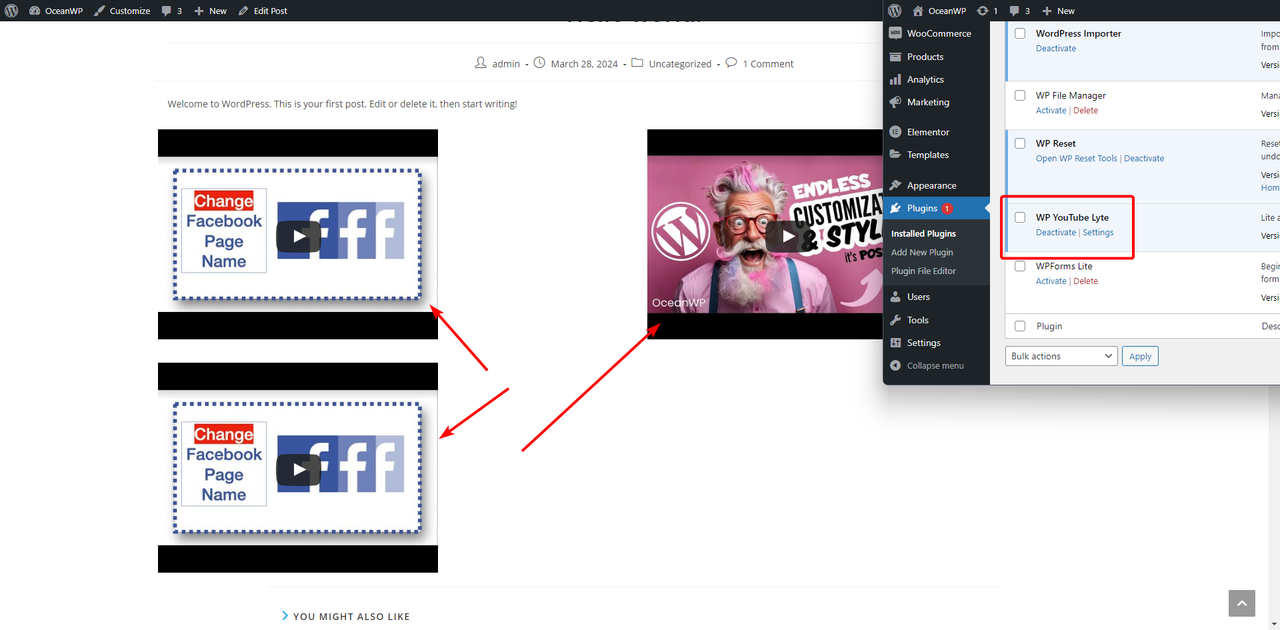Open OceanWP site menu in left admin bar

coord(56,11)
